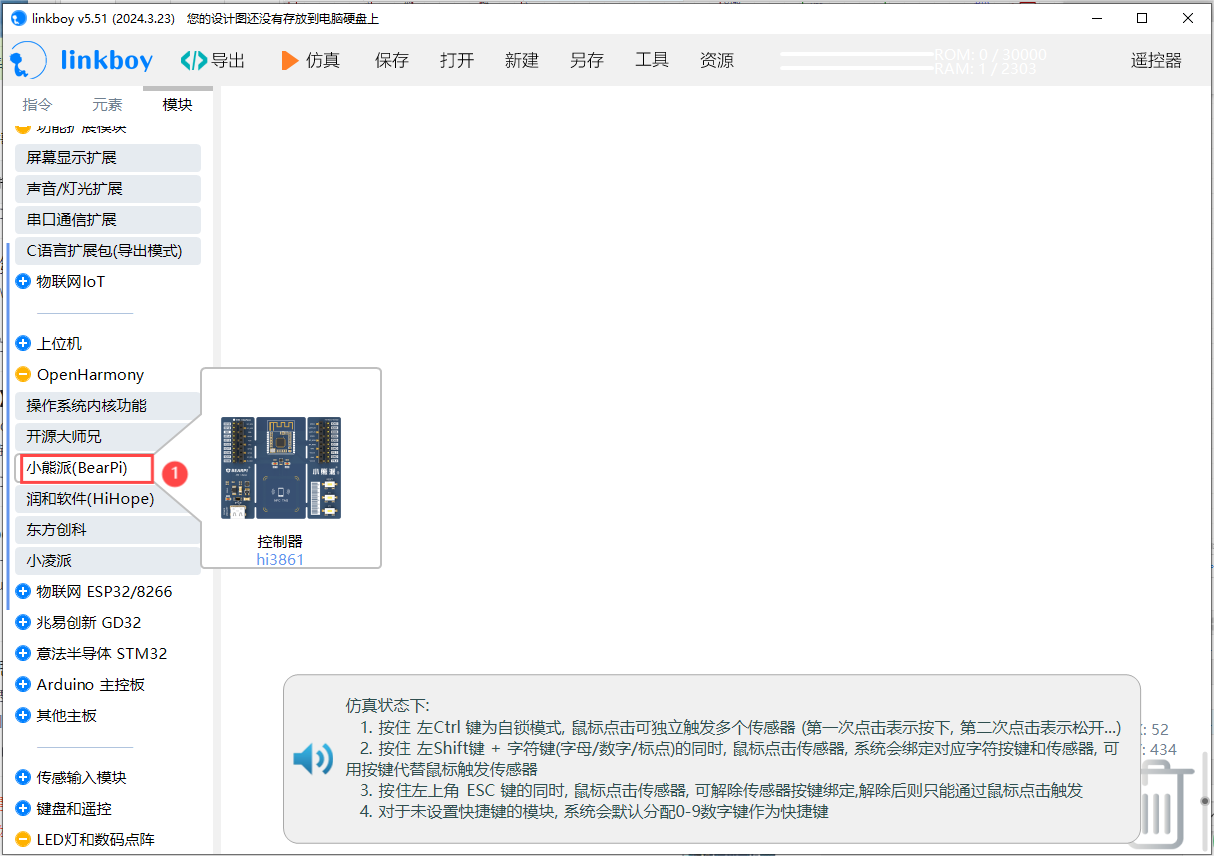Choose 另存 to save as
The width and height of the screenshot is (1214, 856).
[x=587, y=61]
